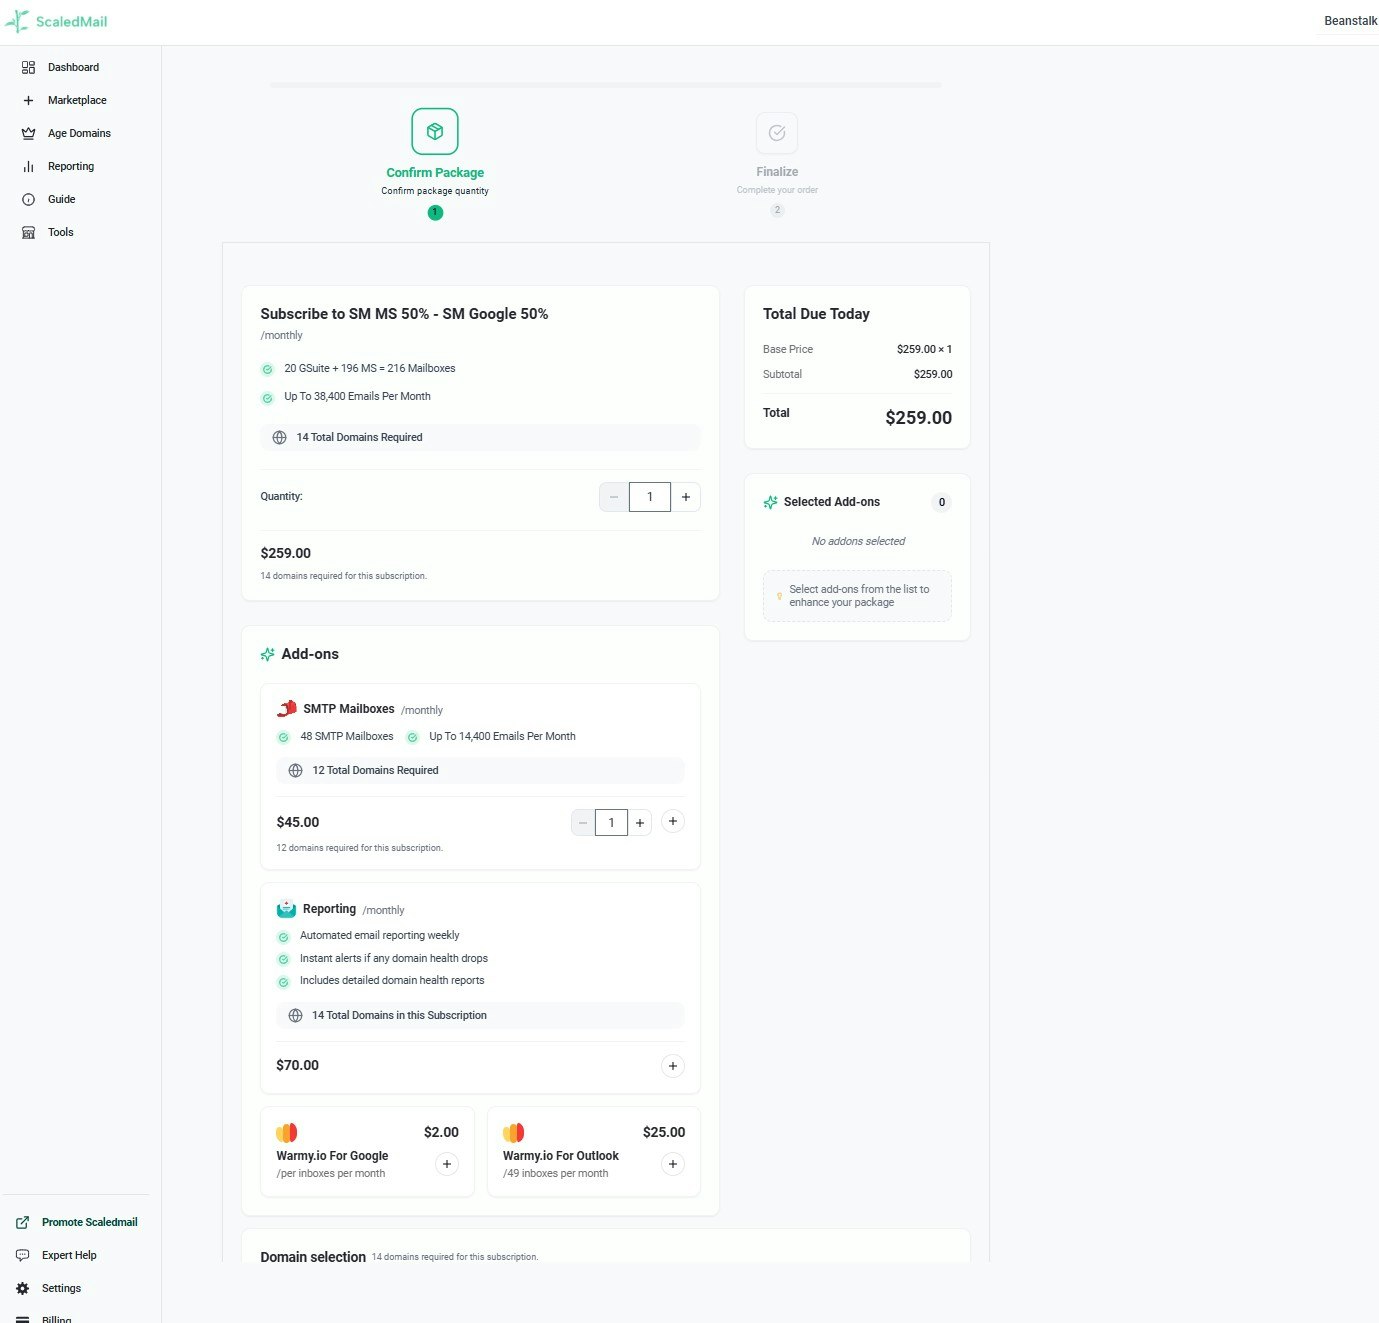Screen dimensions: 1379x1323
Task: Open Reporting in the sidebar
Action: pos(71,166)
